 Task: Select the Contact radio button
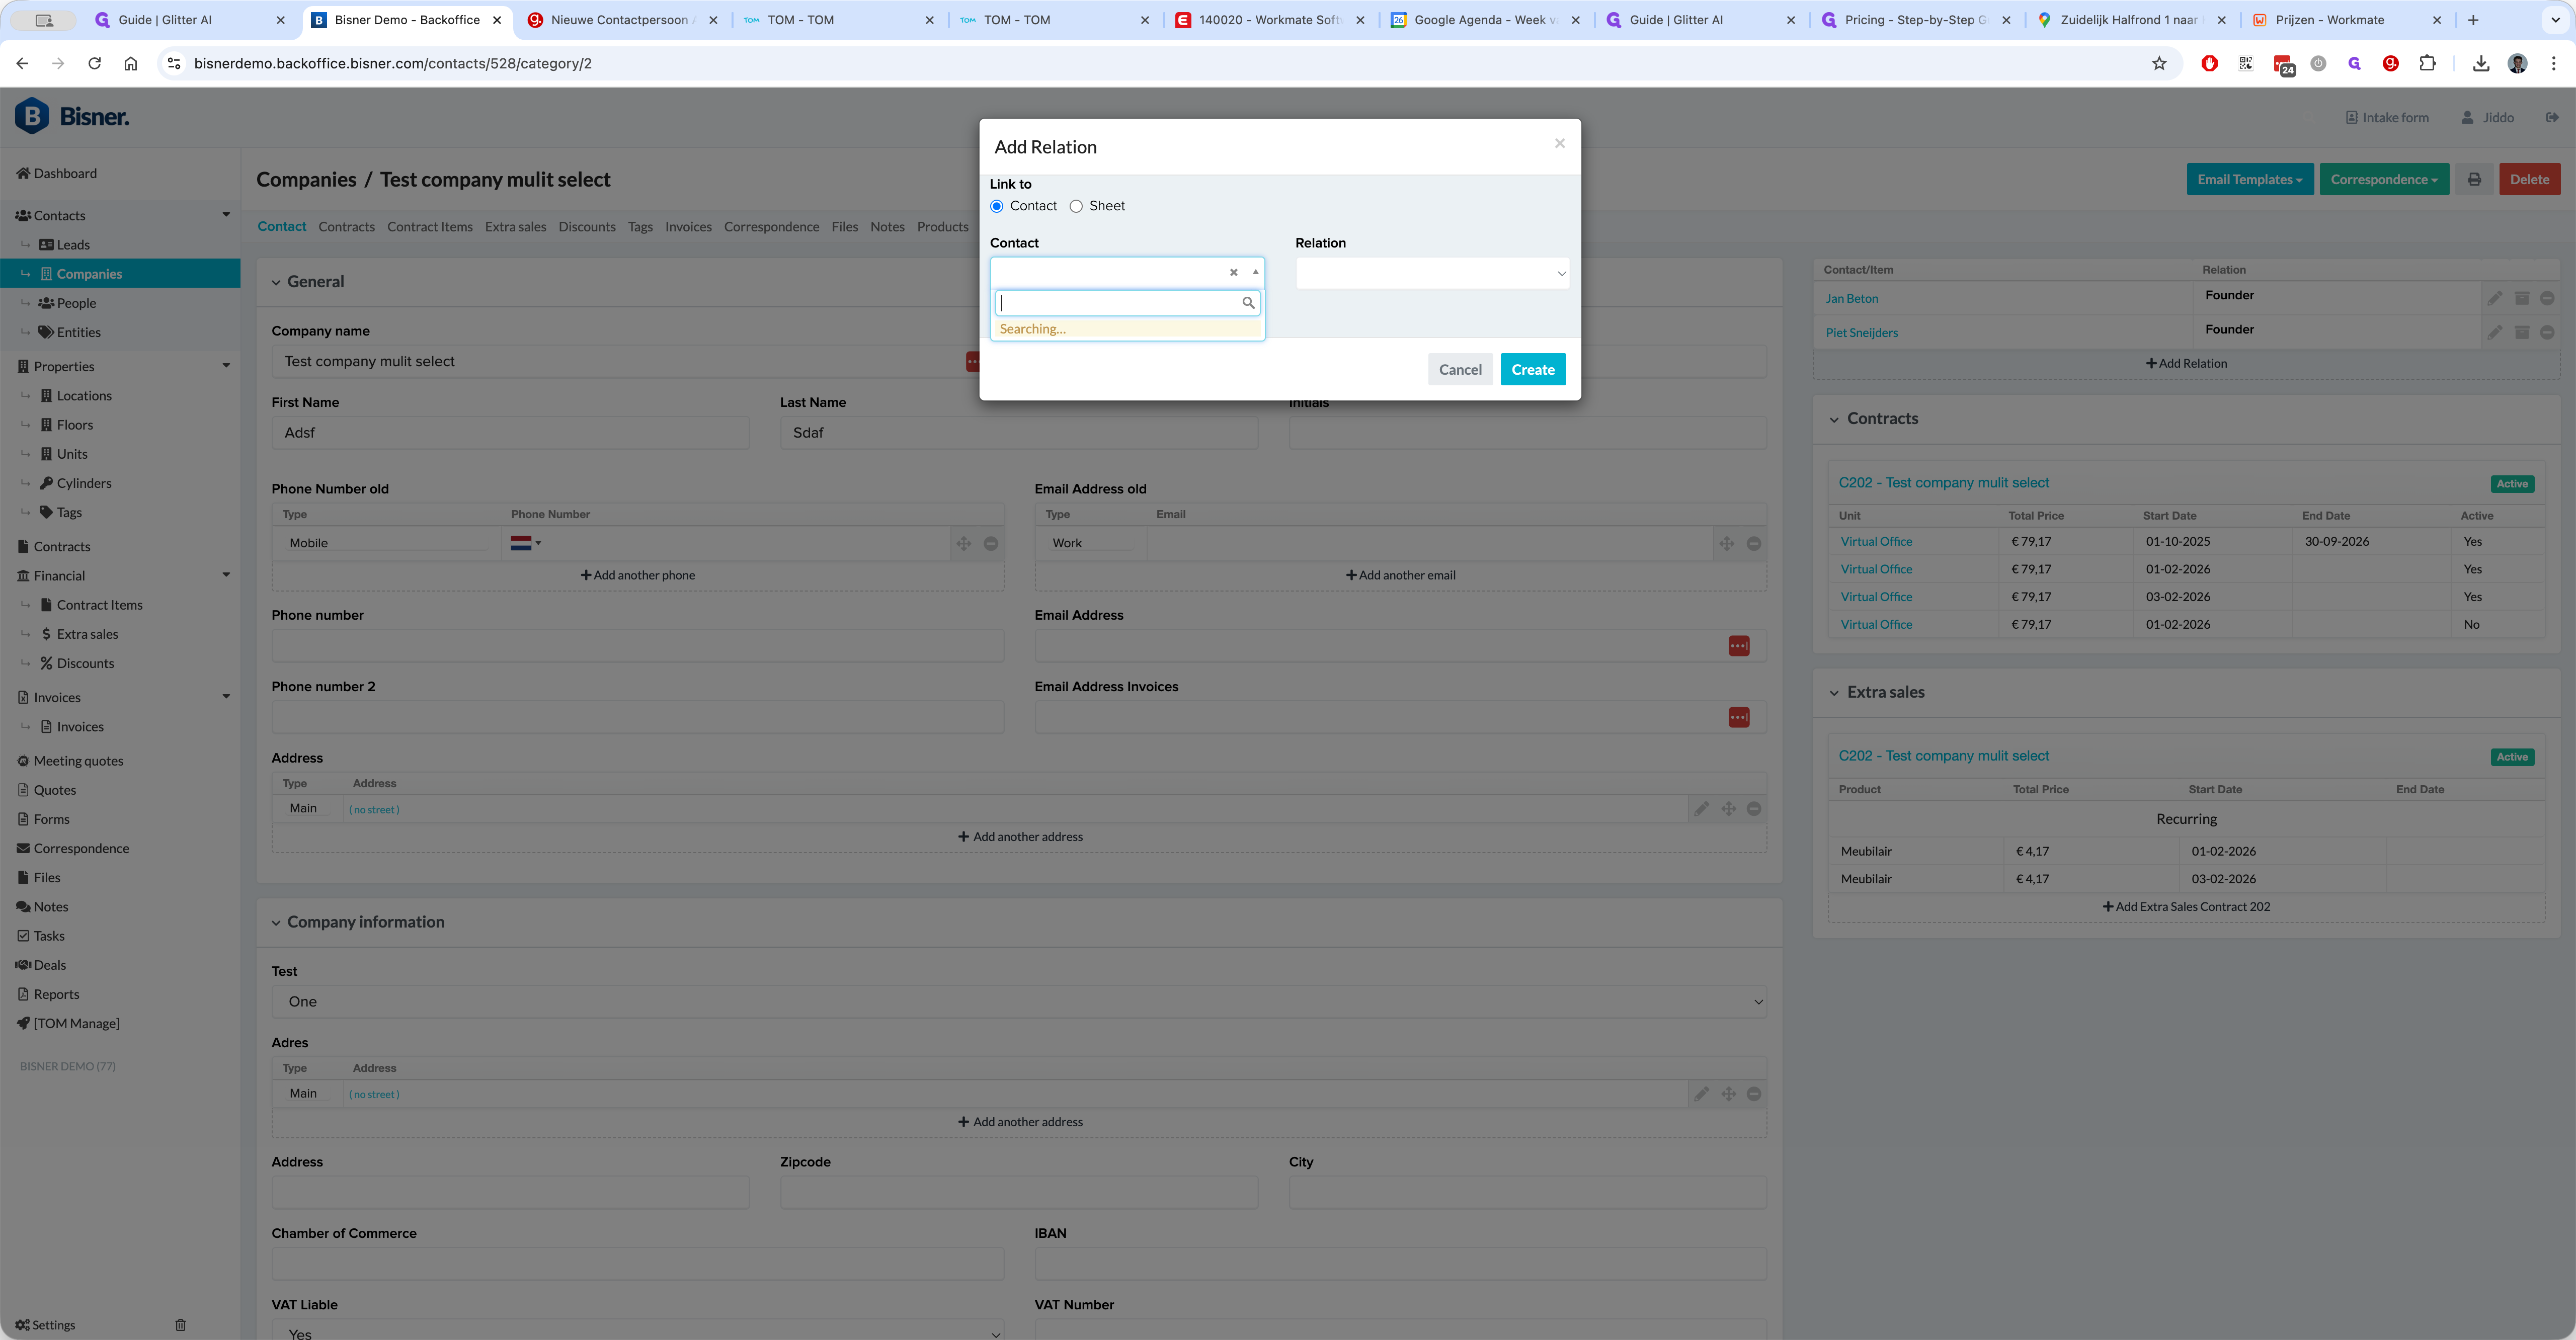point(997,206)
